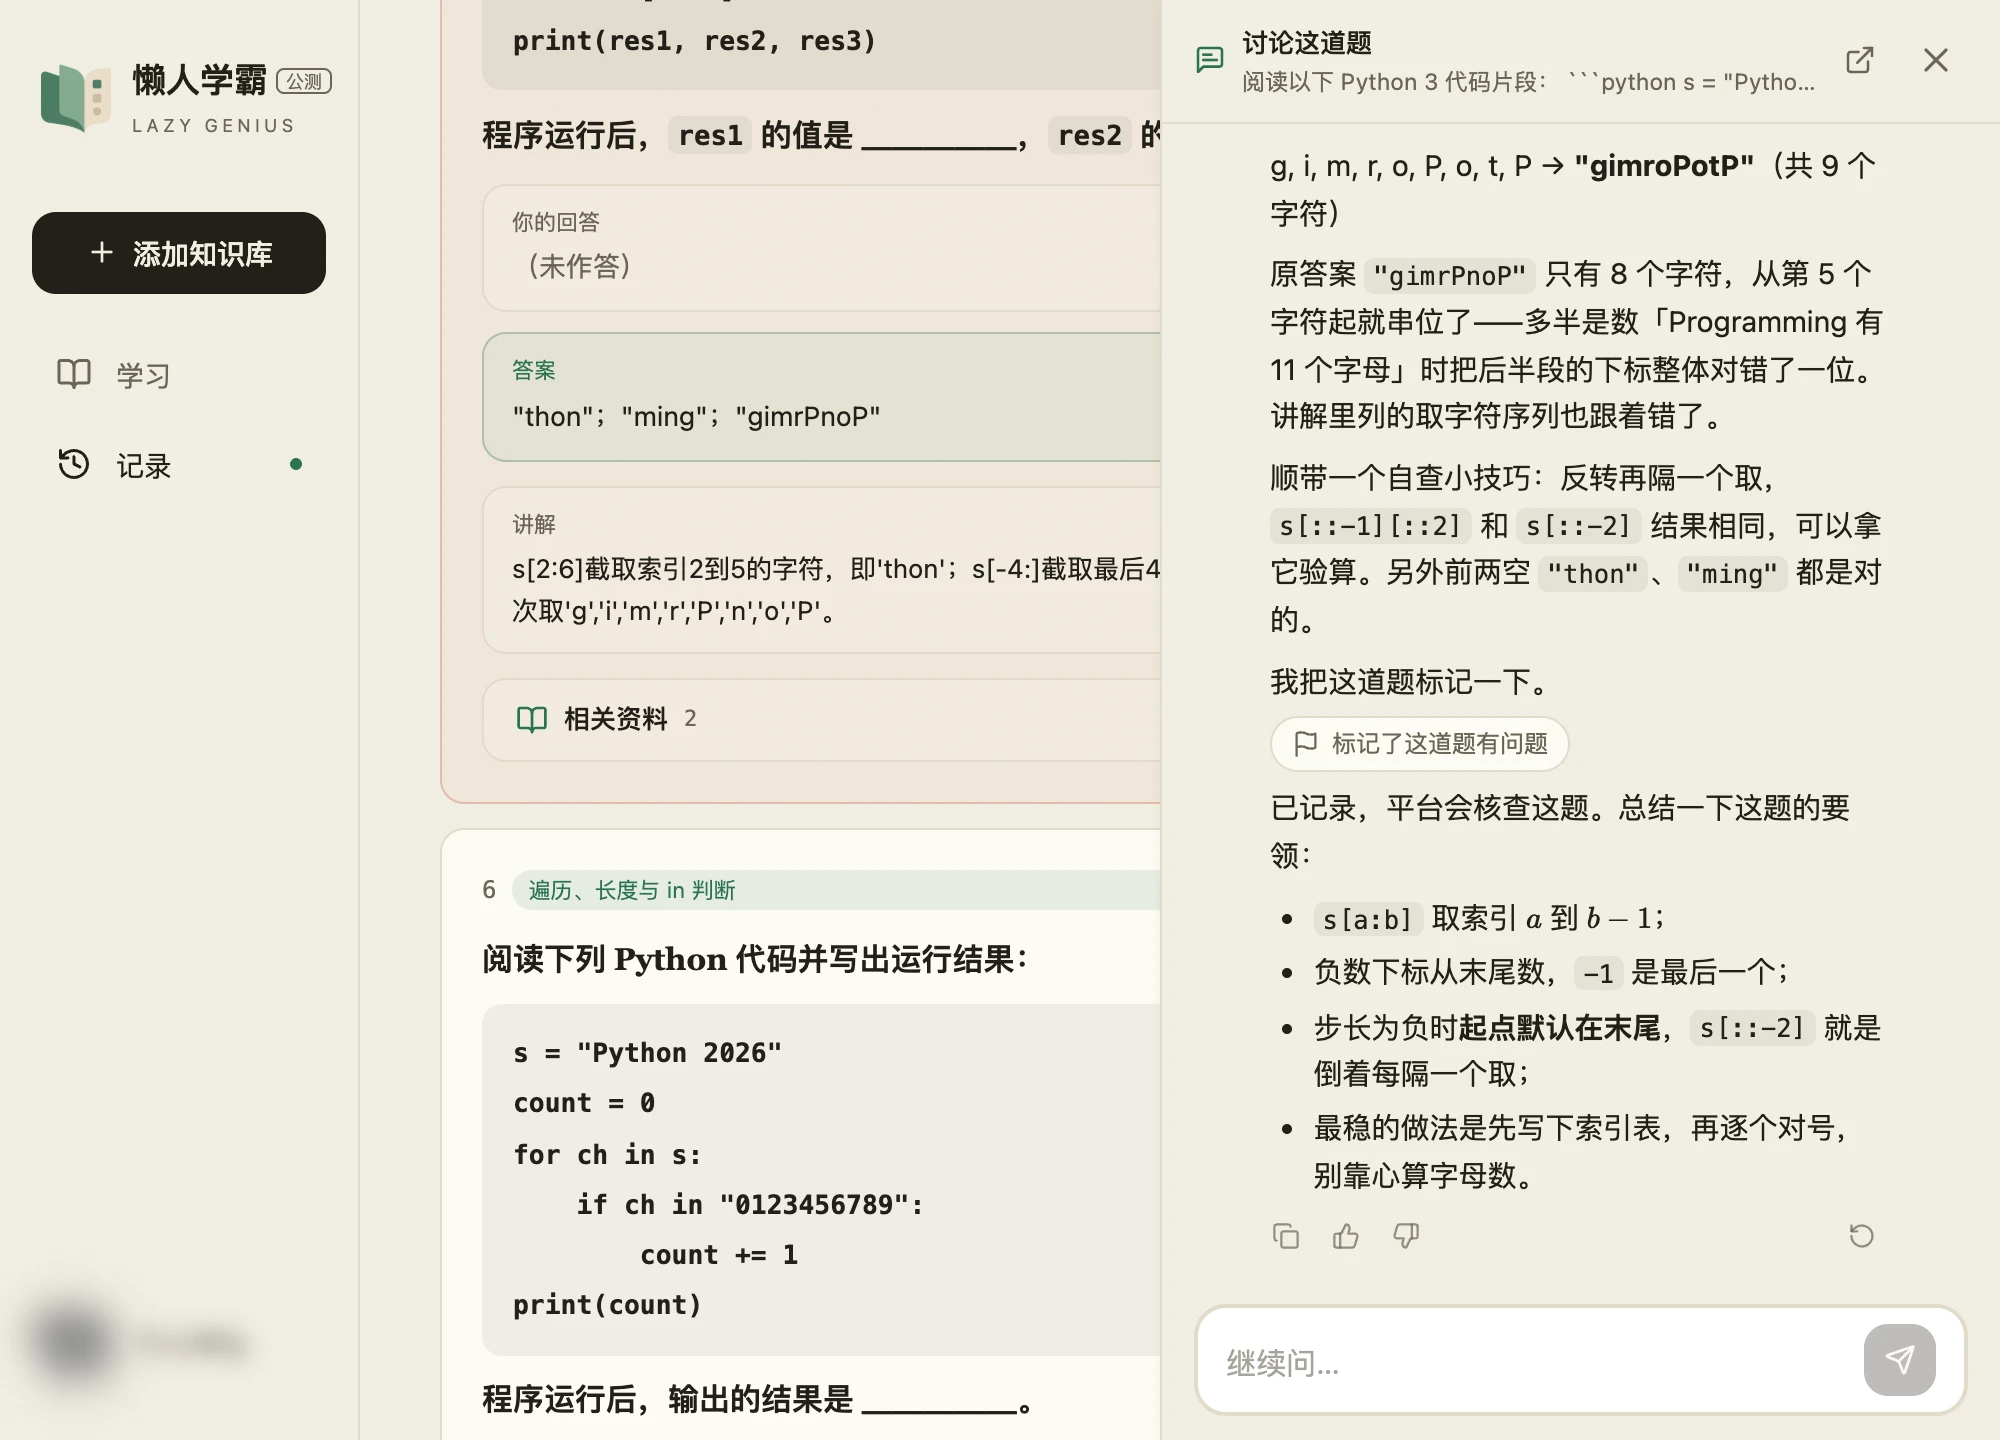Screen dimensions: 2000x1440
Task: Click the open-book icon beside 学习
Action: [x=74, y=374]
